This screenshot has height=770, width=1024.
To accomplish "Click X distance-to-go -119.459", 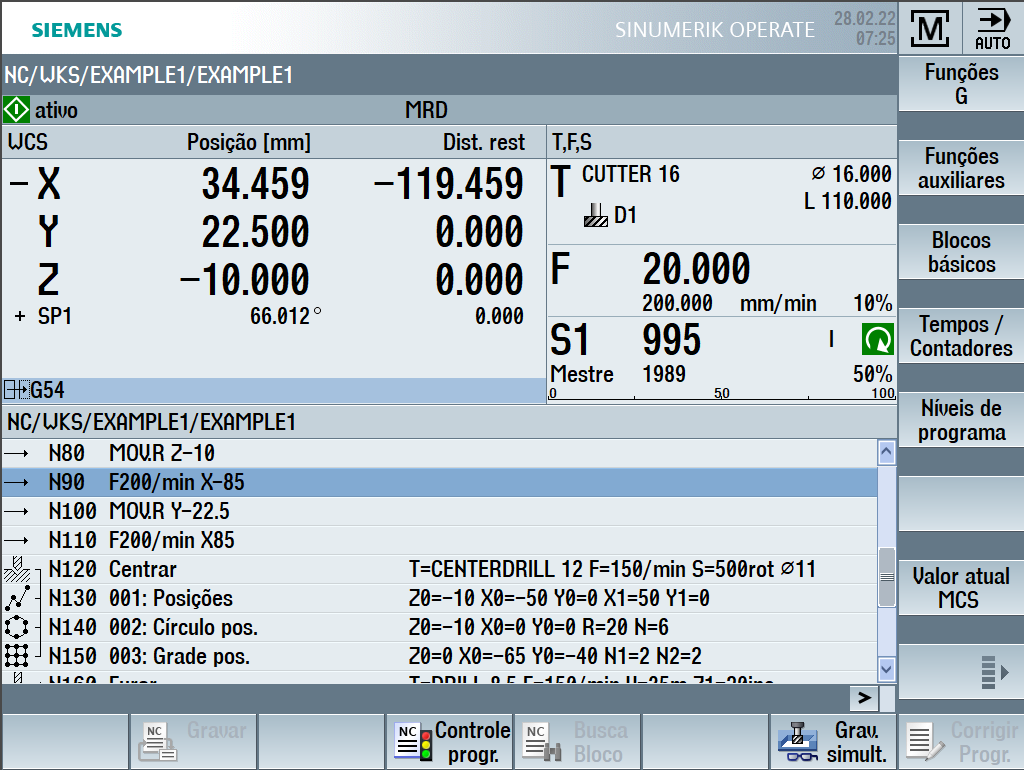I will click(449, 184).
